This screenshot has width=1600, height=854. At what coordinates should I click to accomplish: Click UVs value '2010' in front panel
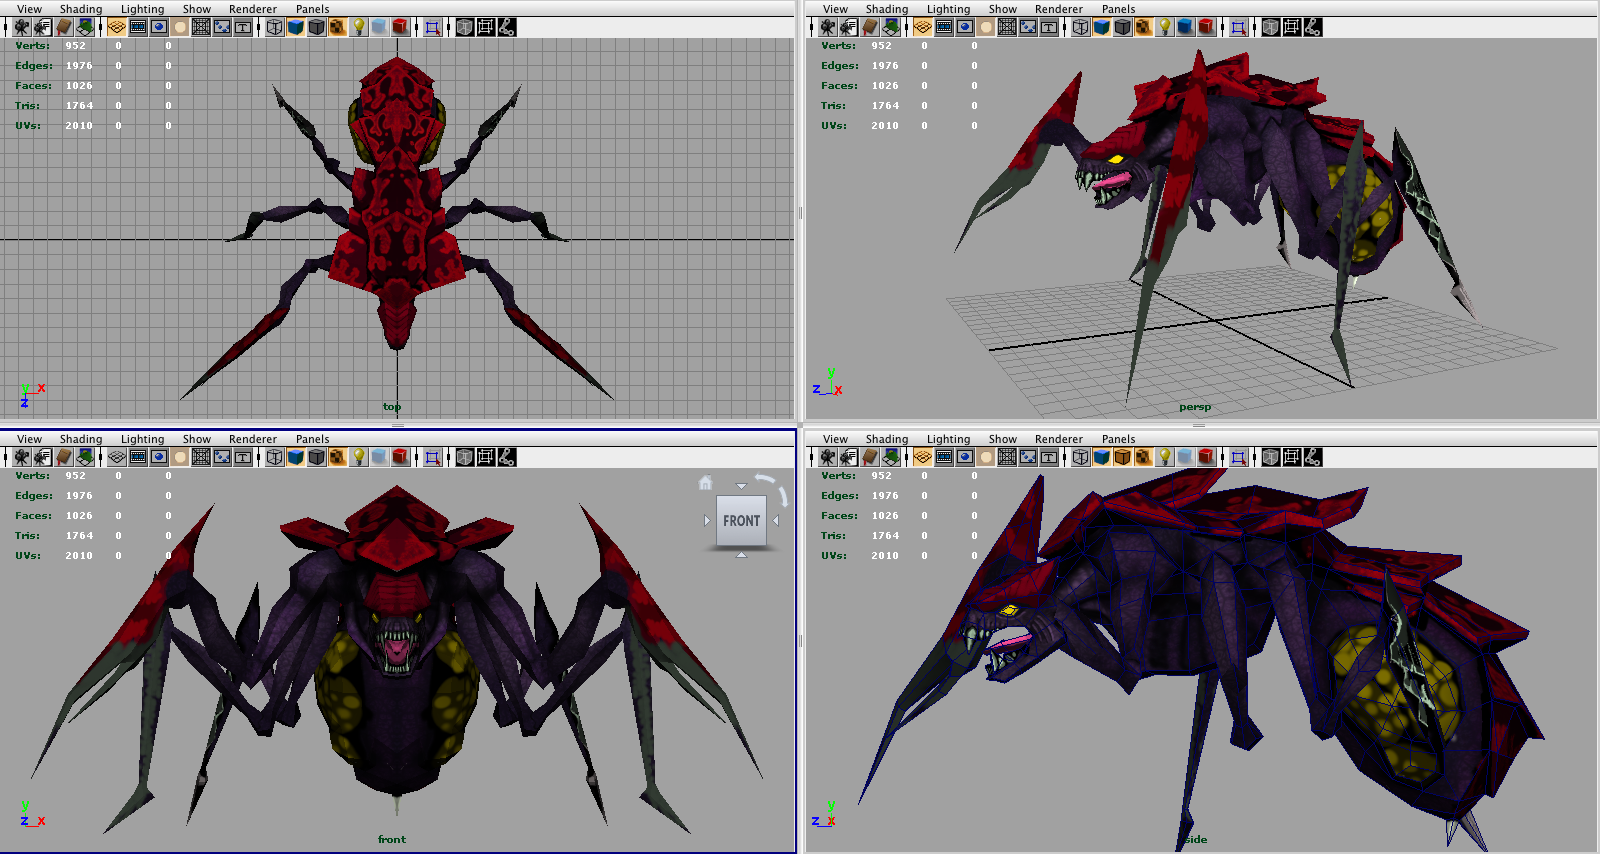[x=79, y=556]
